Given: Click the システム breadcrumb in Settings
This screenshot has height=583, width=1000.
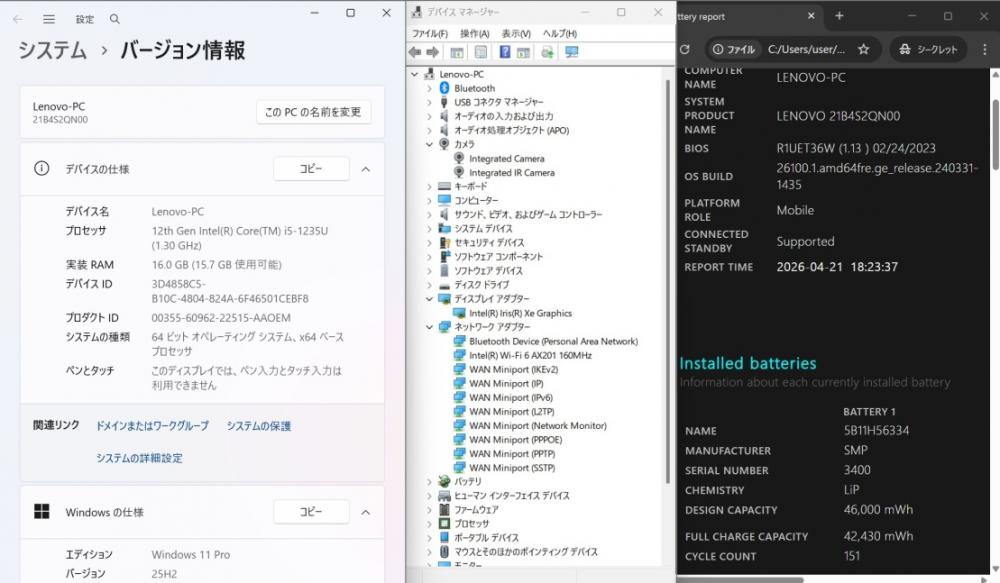Looking at the screenshot, I should (x=52, y=50).
